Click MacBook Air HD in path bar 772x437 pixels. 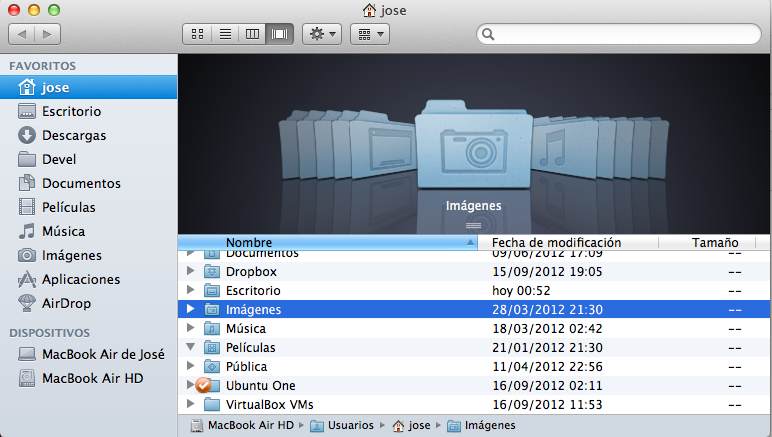(x=250, y=425)
